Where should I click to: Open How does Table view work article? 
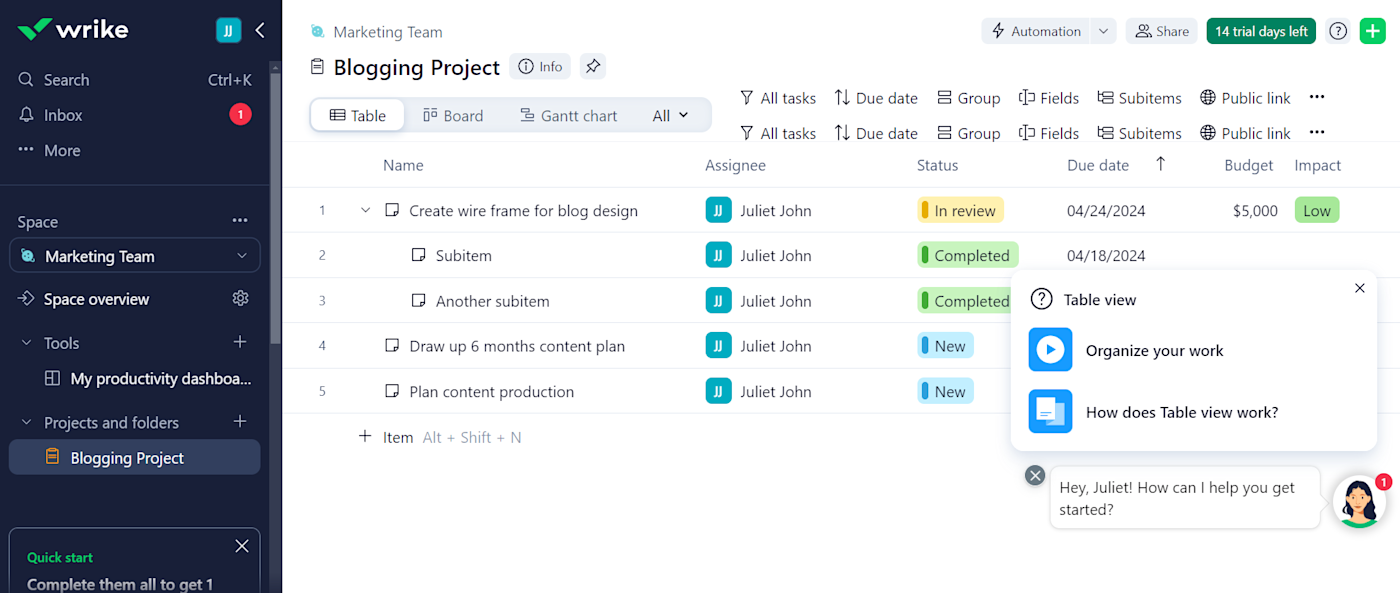(1182, 412)
